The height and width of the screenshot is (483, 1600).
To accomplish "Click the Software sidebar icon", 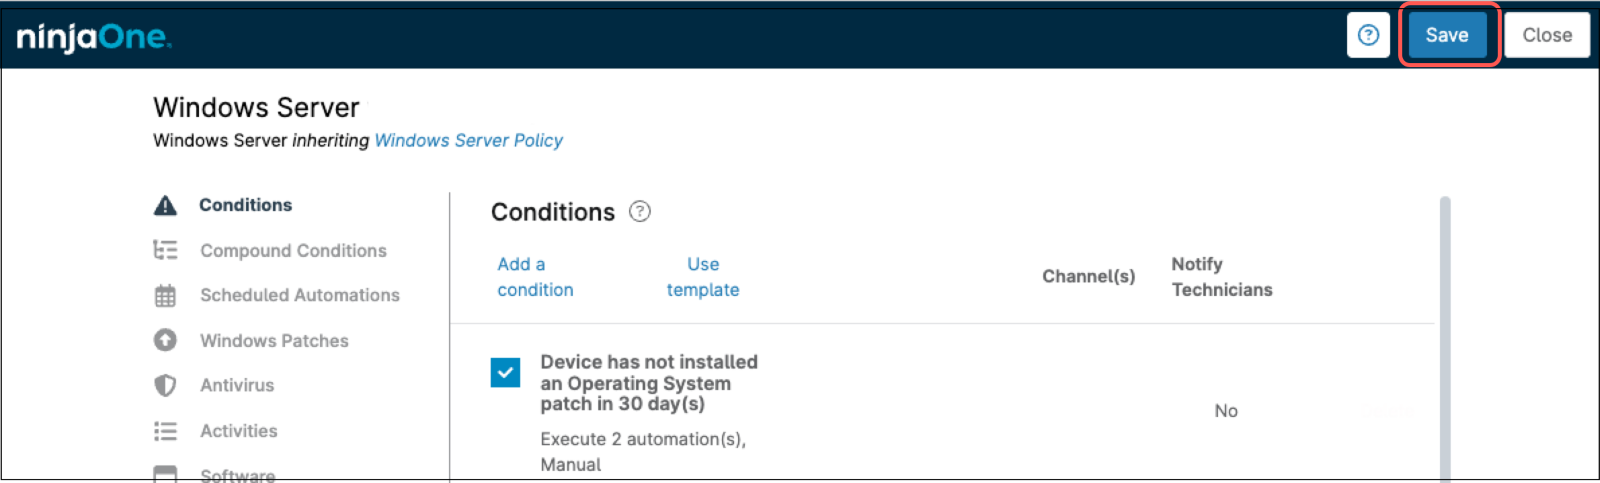I will [165, 473].
